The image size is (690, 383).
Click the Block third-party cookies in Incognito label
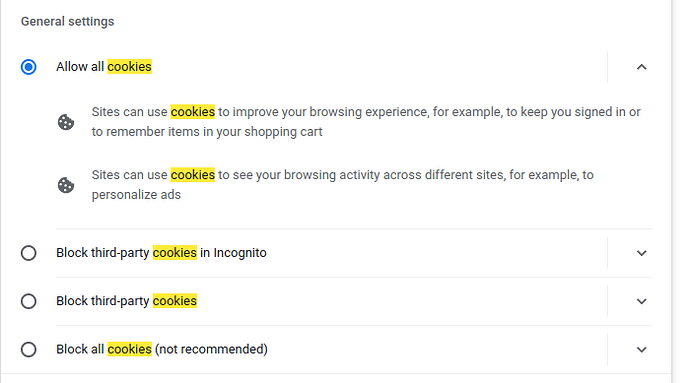tap(161, 253)
